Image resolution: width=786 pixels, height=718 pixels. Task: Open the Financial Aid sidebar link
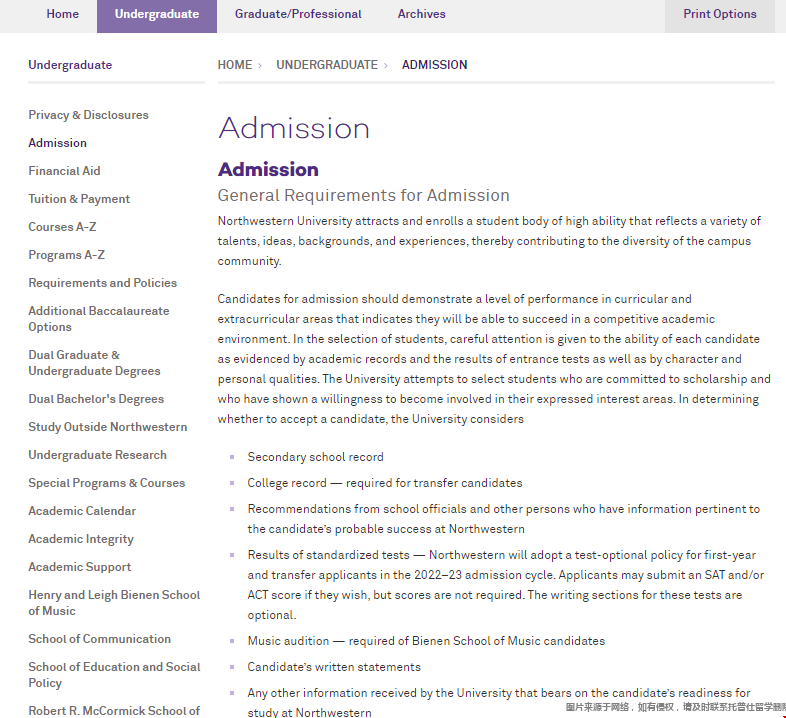point(64,171)
